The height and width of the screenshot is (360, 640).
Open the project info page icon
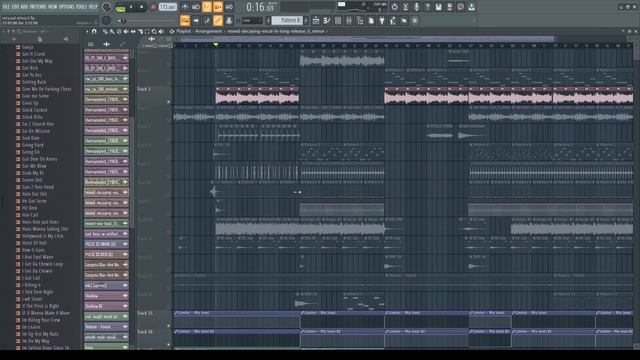371,20
